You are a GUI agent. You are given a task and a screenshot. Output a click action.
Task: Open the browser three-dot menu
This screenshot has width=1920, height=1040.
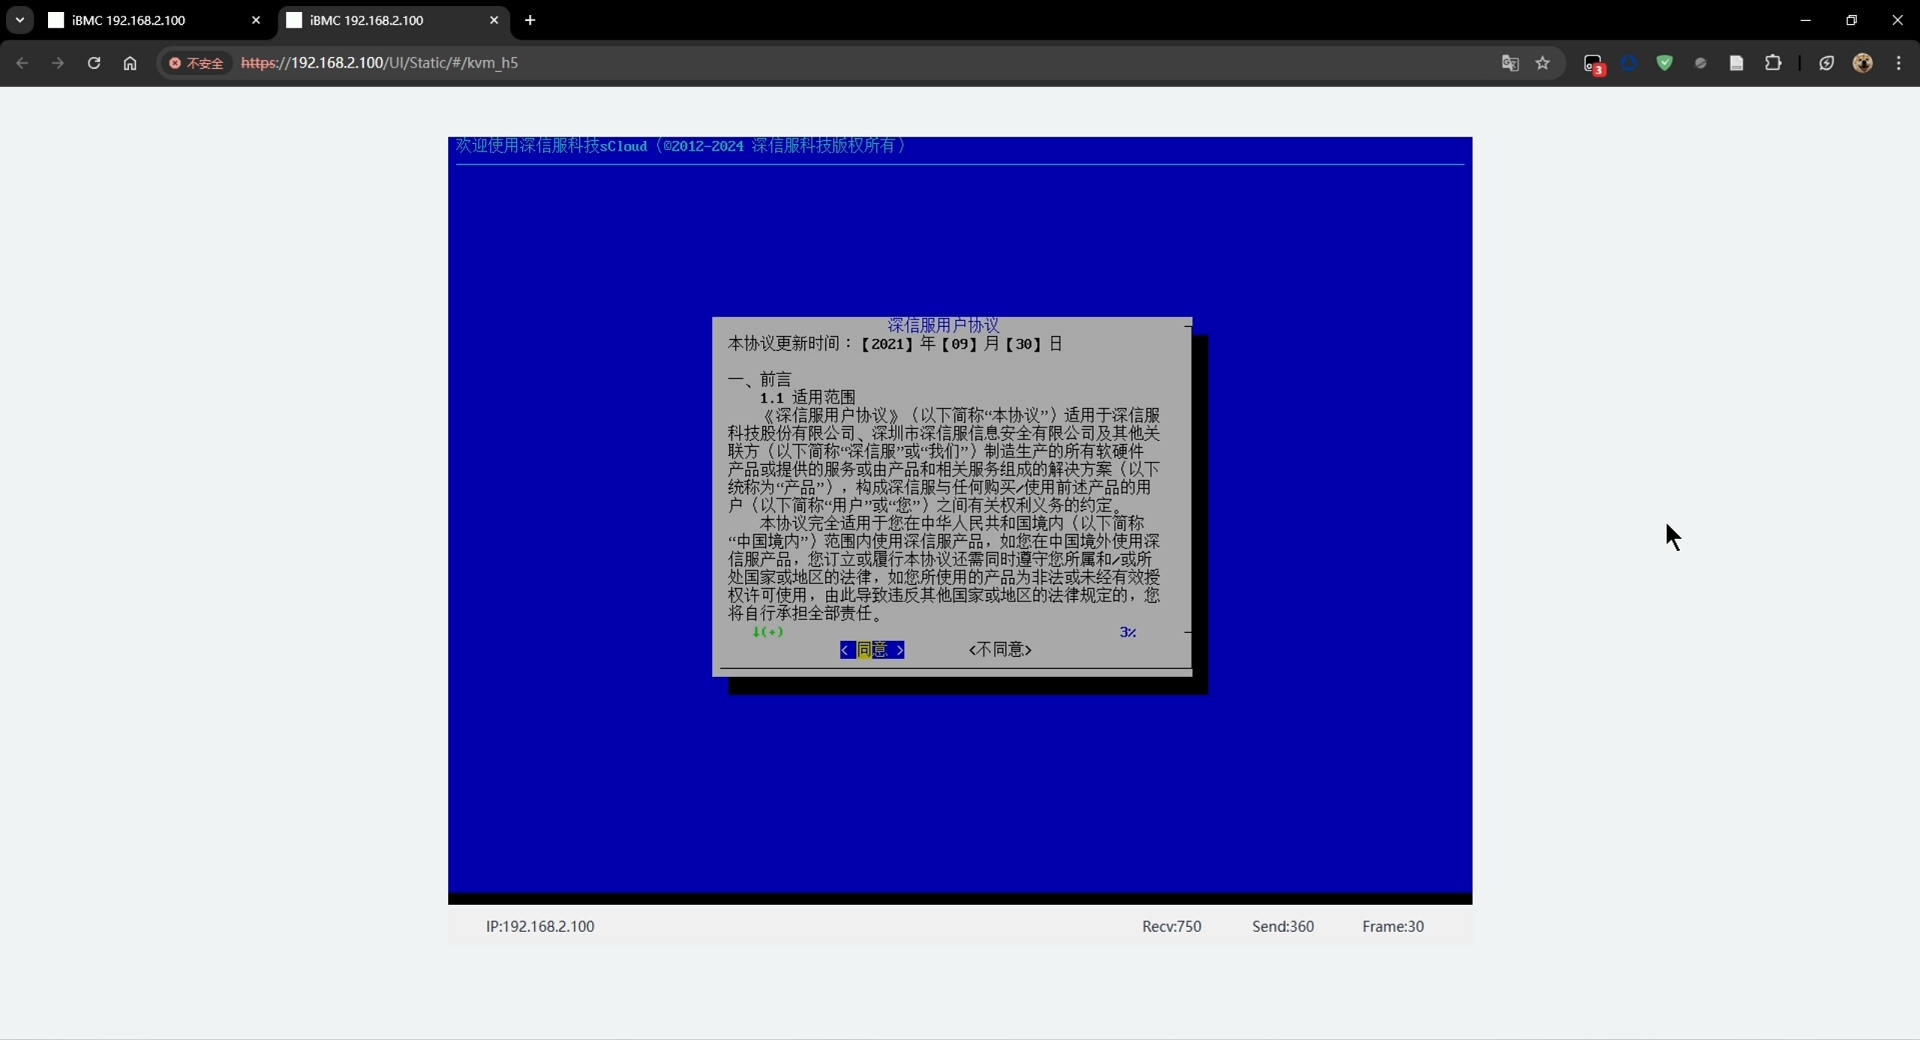pyautogui.click(x=1899, y=63)
